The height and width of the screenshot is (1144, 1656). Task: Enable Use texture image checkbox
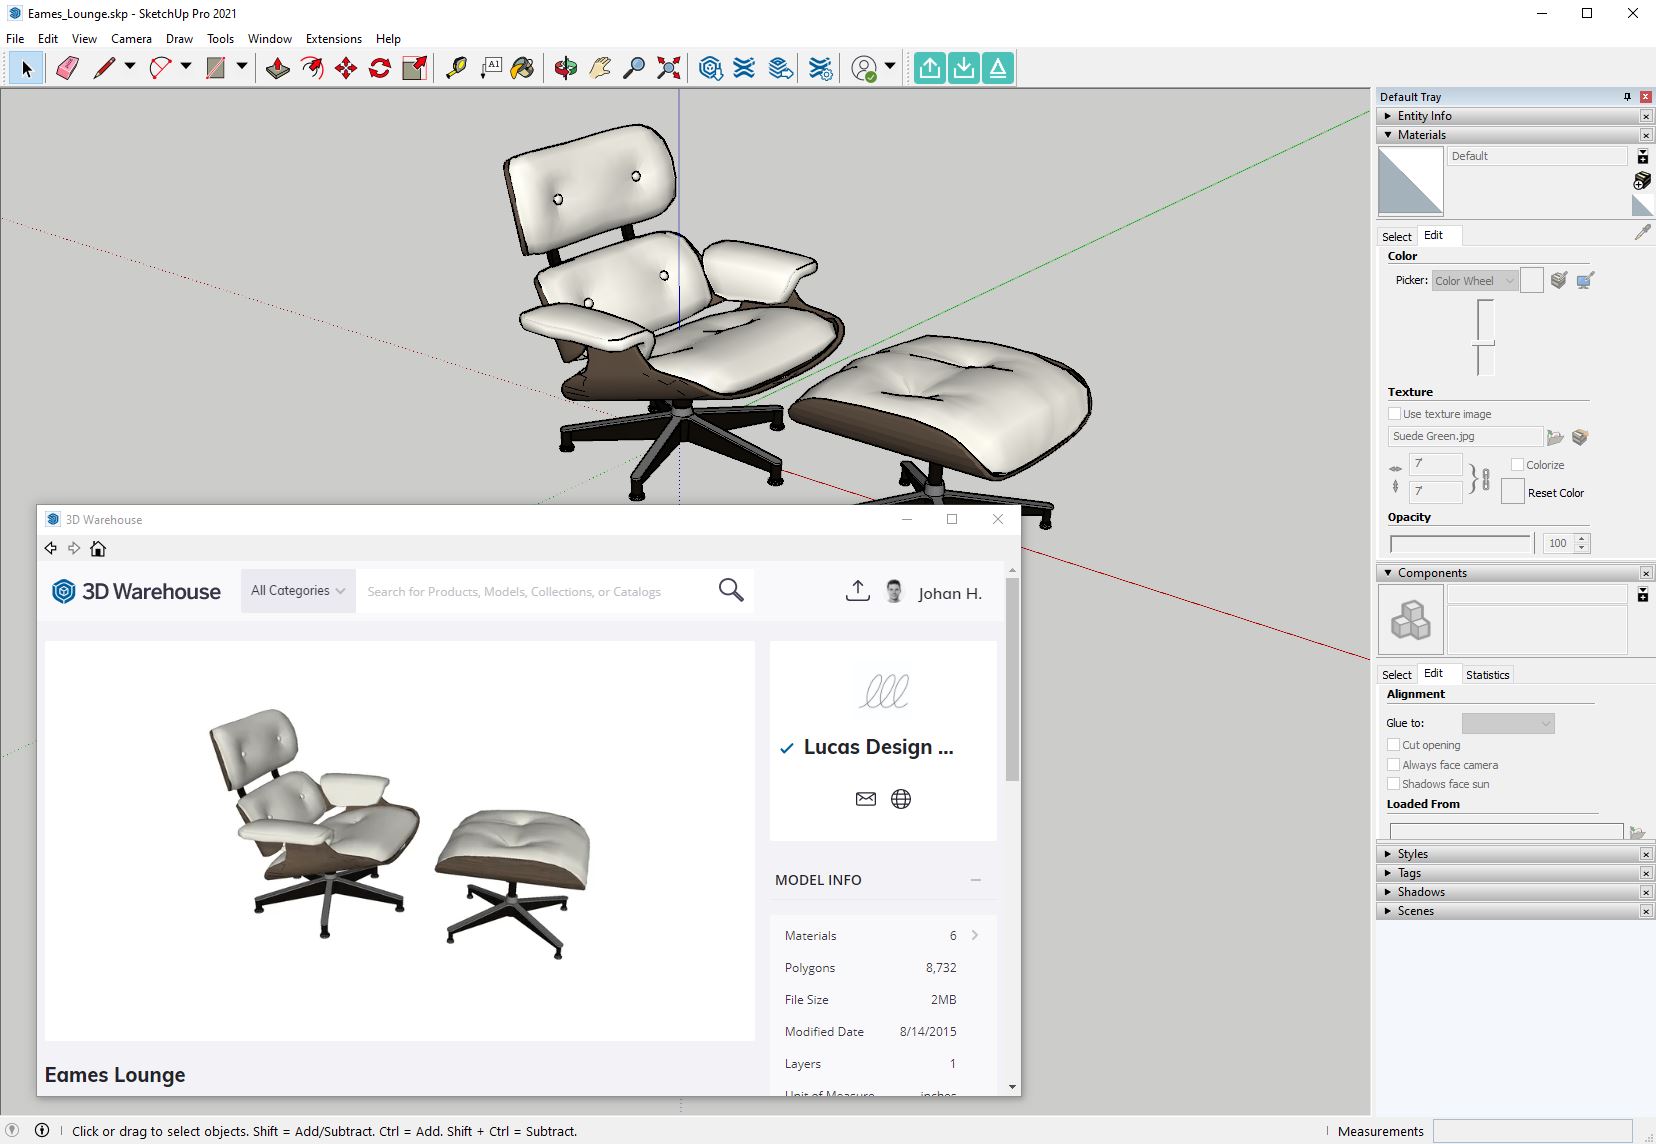pyautogui.click(x=1394, y=413)
